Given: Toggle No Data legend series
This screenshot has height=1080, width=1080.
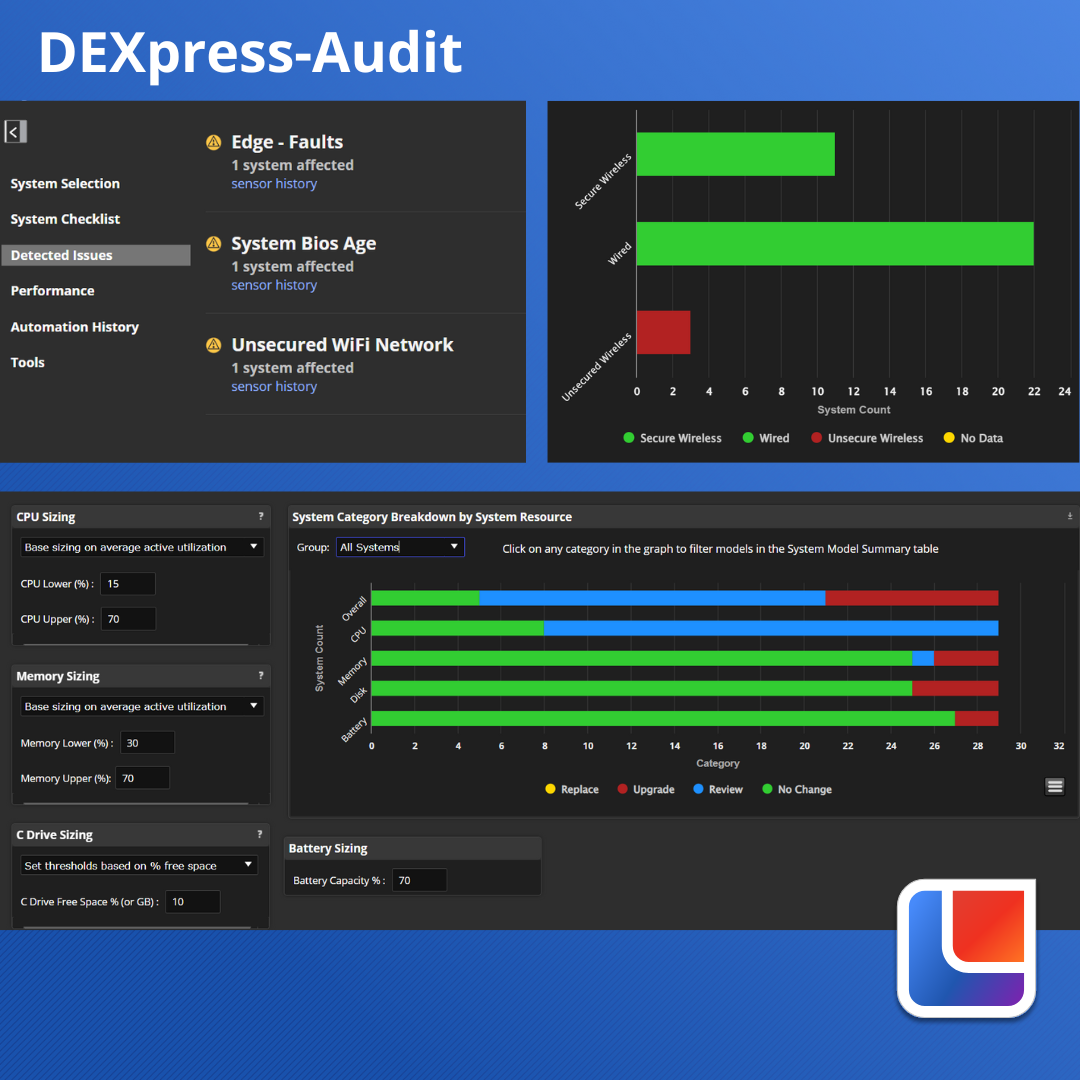Looking at the screenshot, I should click(x=973, y=438).
